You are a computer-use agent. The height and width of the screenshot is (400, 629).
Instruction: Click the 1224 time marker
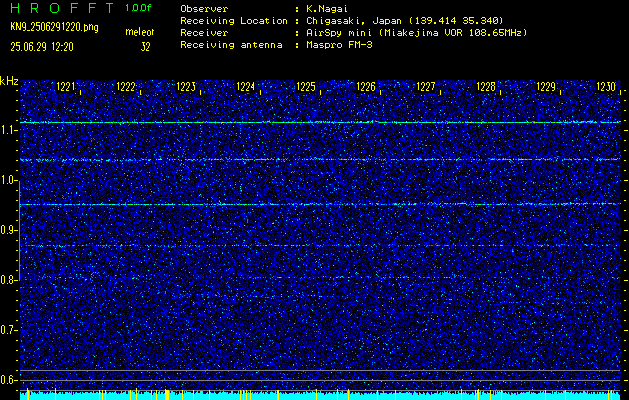coord(246,87)
